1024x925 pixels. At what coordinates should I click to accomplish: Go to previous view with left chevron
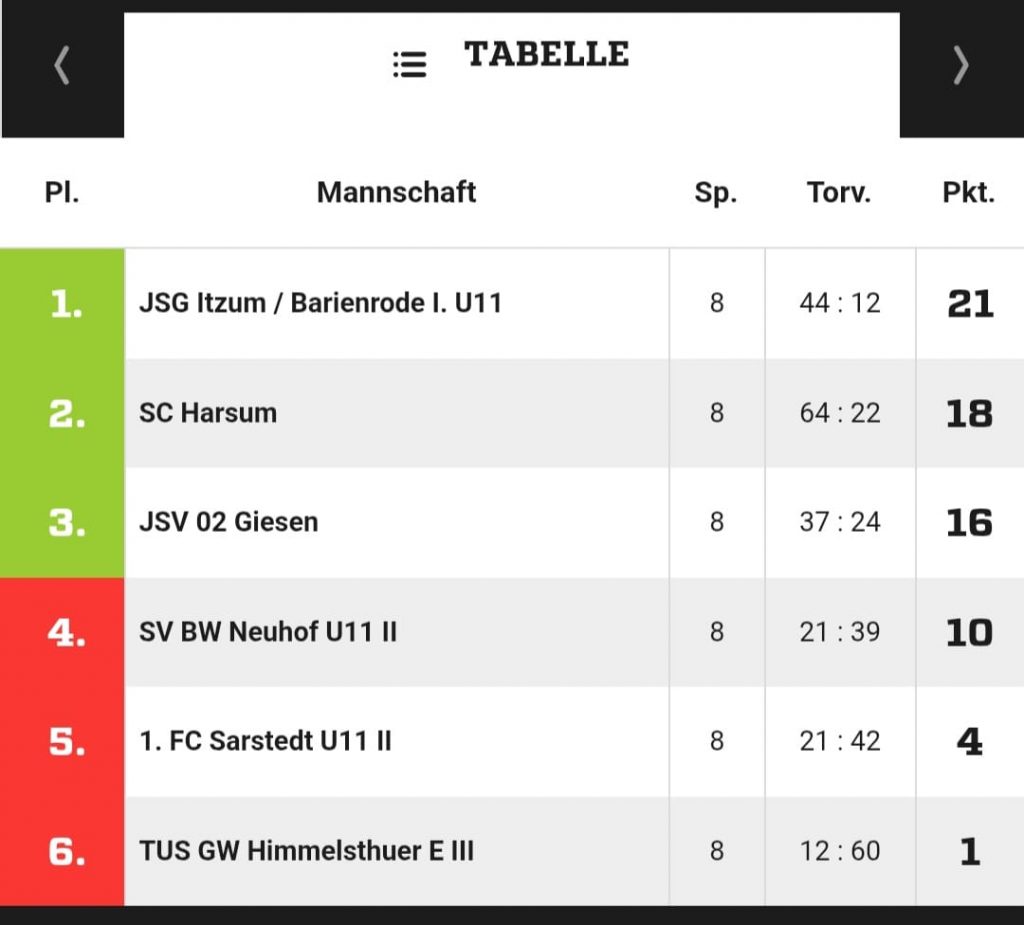point(62,66)
